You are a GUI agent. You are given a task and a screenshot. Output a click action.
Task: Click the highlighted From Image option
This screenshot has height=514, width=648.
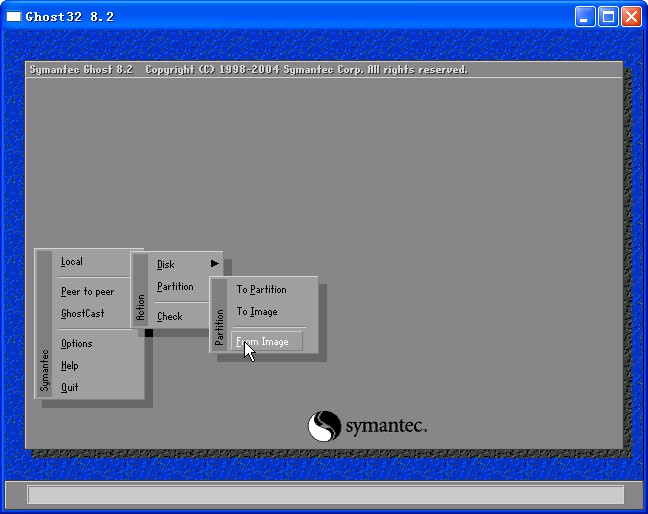pos(266,342)
